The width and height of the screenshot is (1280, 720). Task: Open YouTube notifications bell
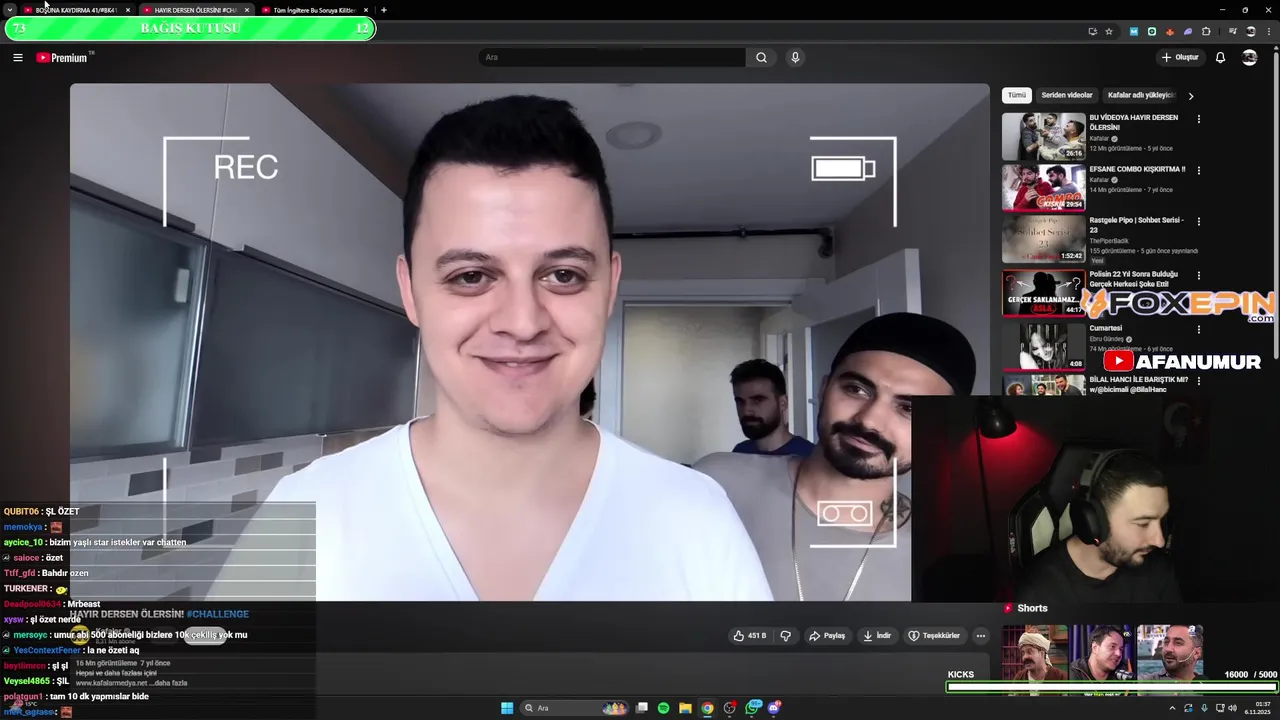[1220, 58]
